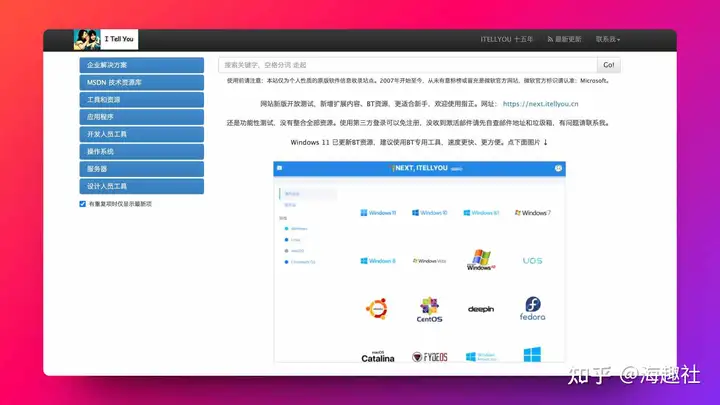Select the Fedora logo

tap(532, 309)
